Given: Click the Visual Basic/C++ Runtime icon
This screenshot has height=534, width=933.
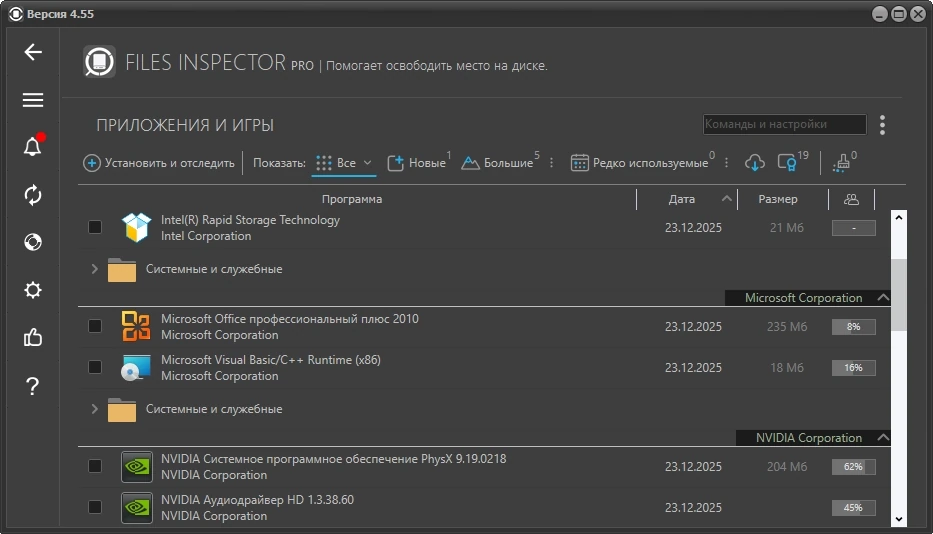Looking at the screenshot, I should click(x=136, y=367).
